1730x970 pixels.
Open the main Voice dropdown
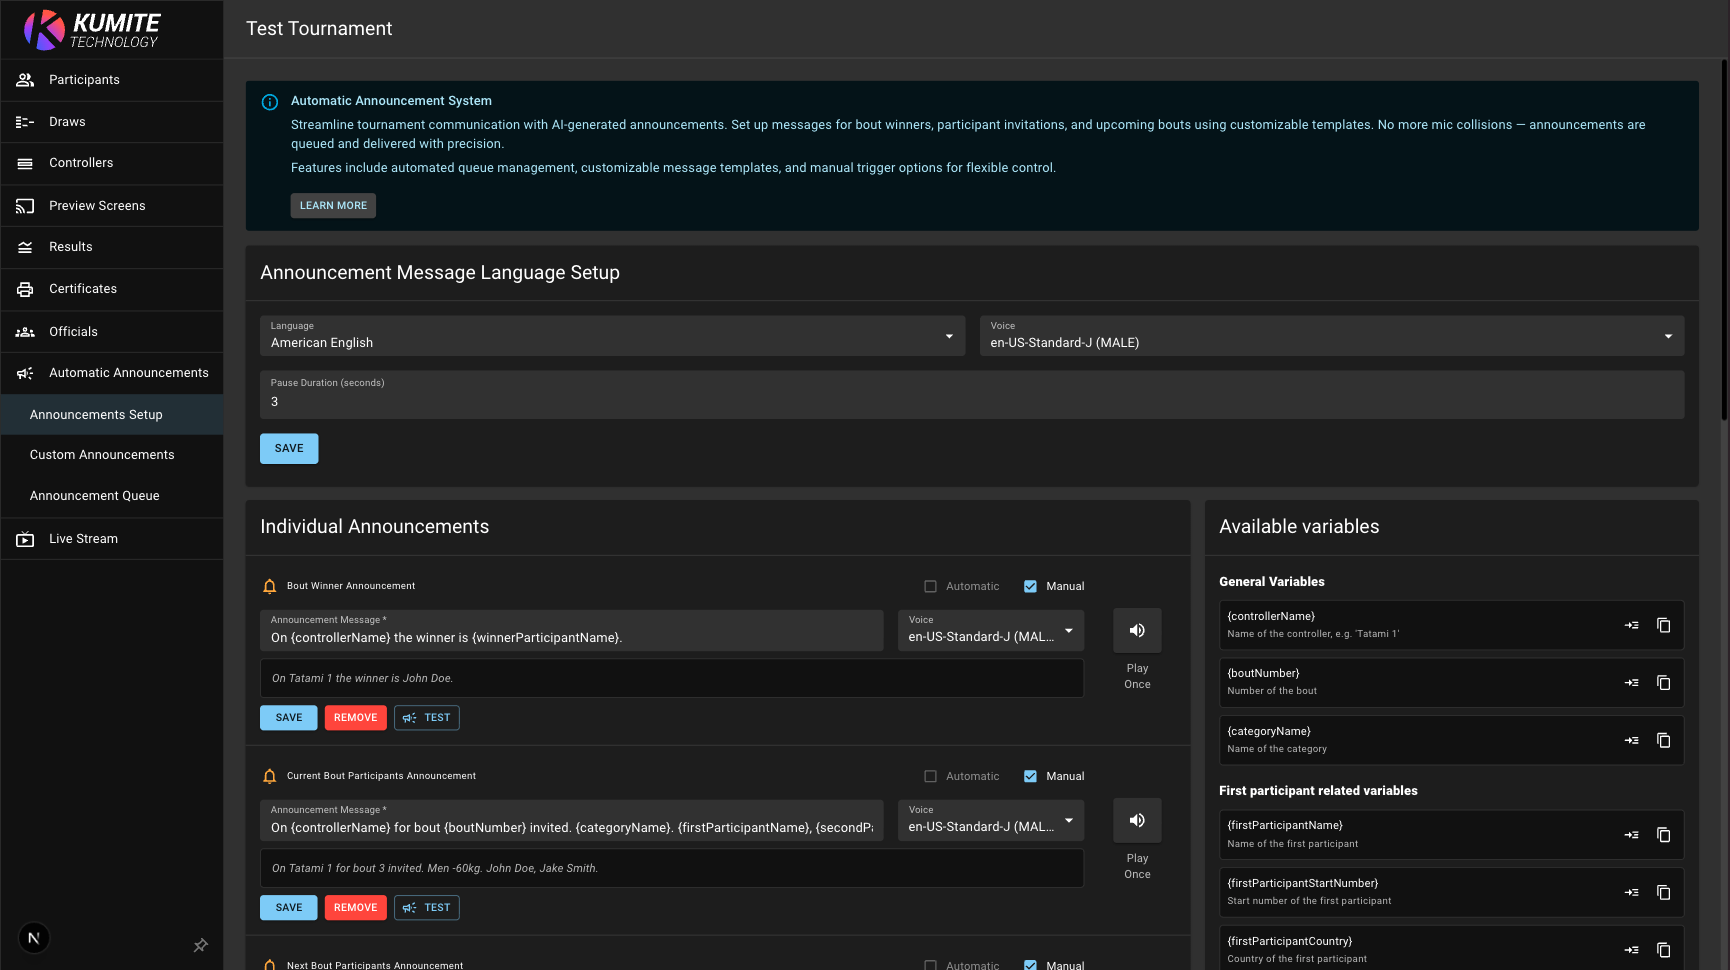[1331, 336]
